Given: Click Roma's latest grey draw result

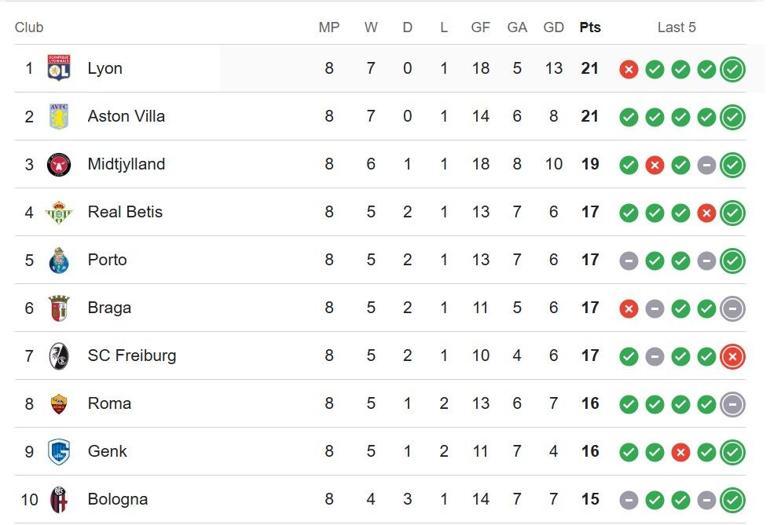Looking at the screenshot, I should (x=732, y=404).
